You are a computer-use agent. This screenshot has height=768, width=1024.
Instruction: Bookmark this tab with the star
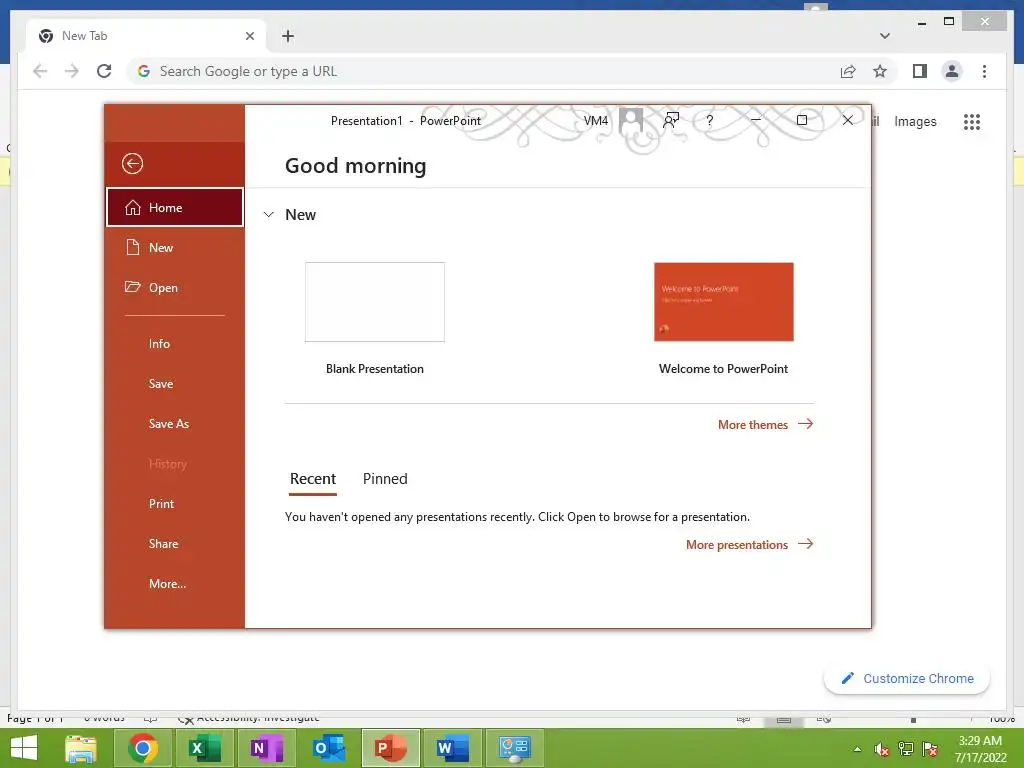point(880,71)
